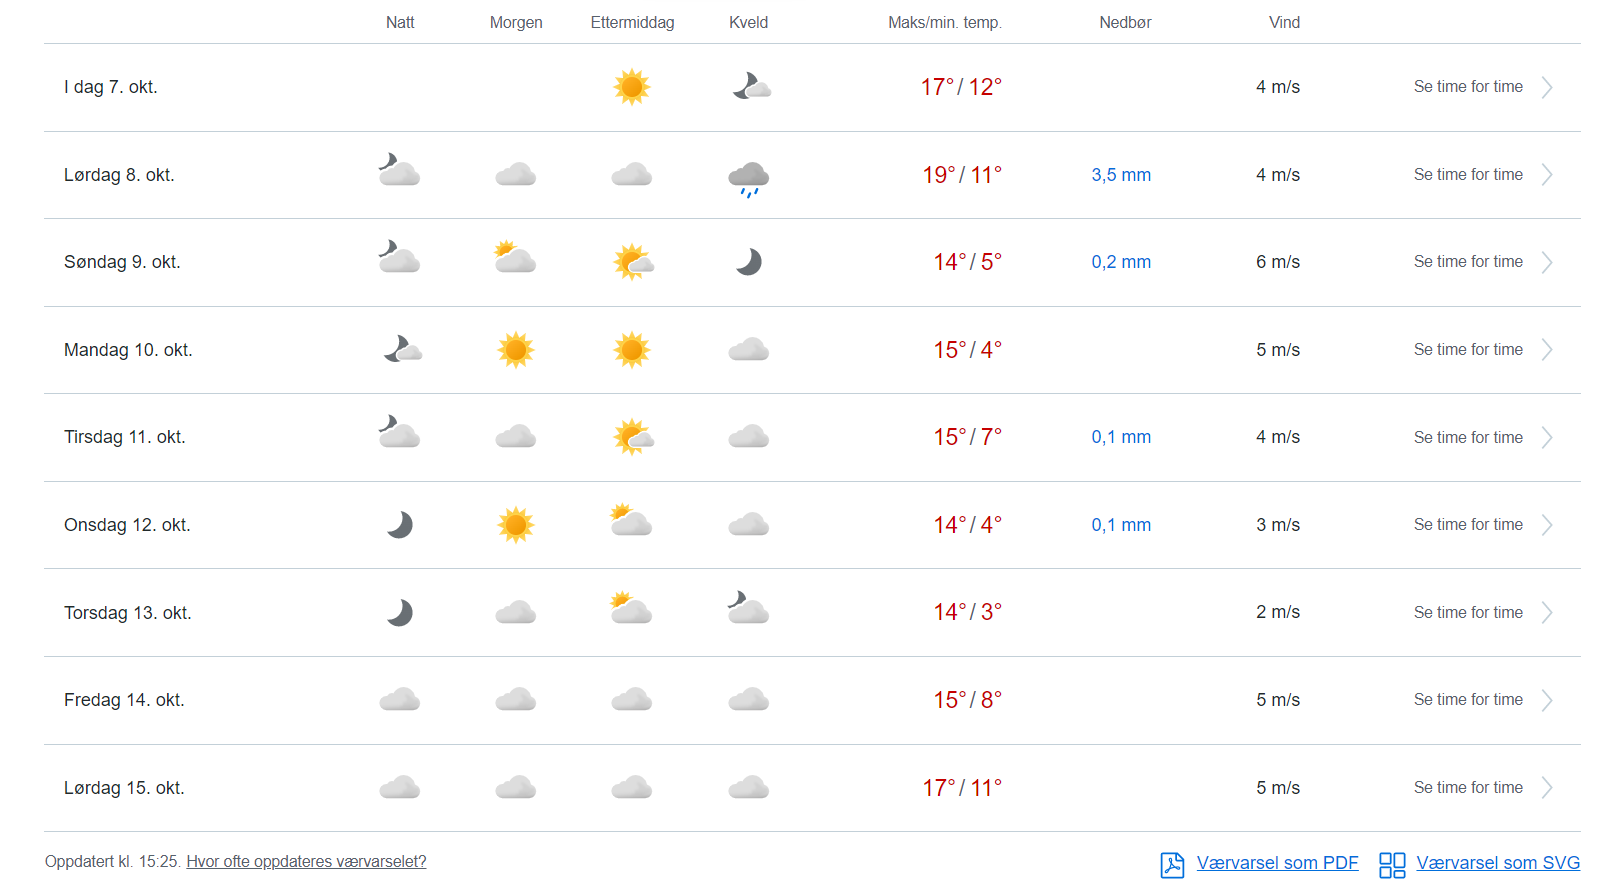This screenshot has height=884, width=1607.
Task: Click cloudy moon icon Torsdag 13. okt. evening
Action: pos(748,608)
